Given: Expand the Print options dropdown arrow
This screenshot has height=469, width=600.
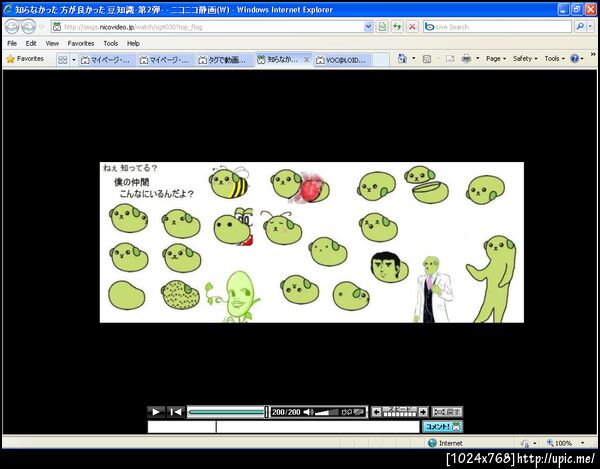Looking at the screenshot, I should click(478, 59).
